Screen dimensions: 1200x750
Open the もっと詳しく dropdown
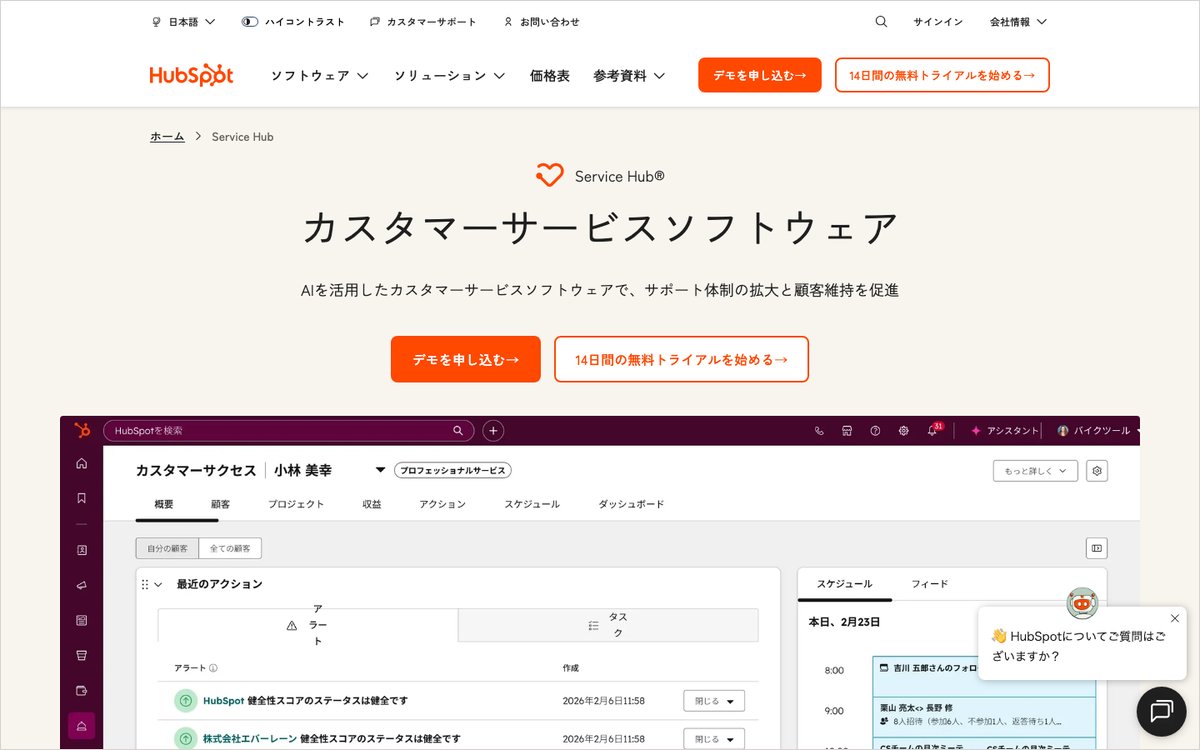pos(1035,471)
